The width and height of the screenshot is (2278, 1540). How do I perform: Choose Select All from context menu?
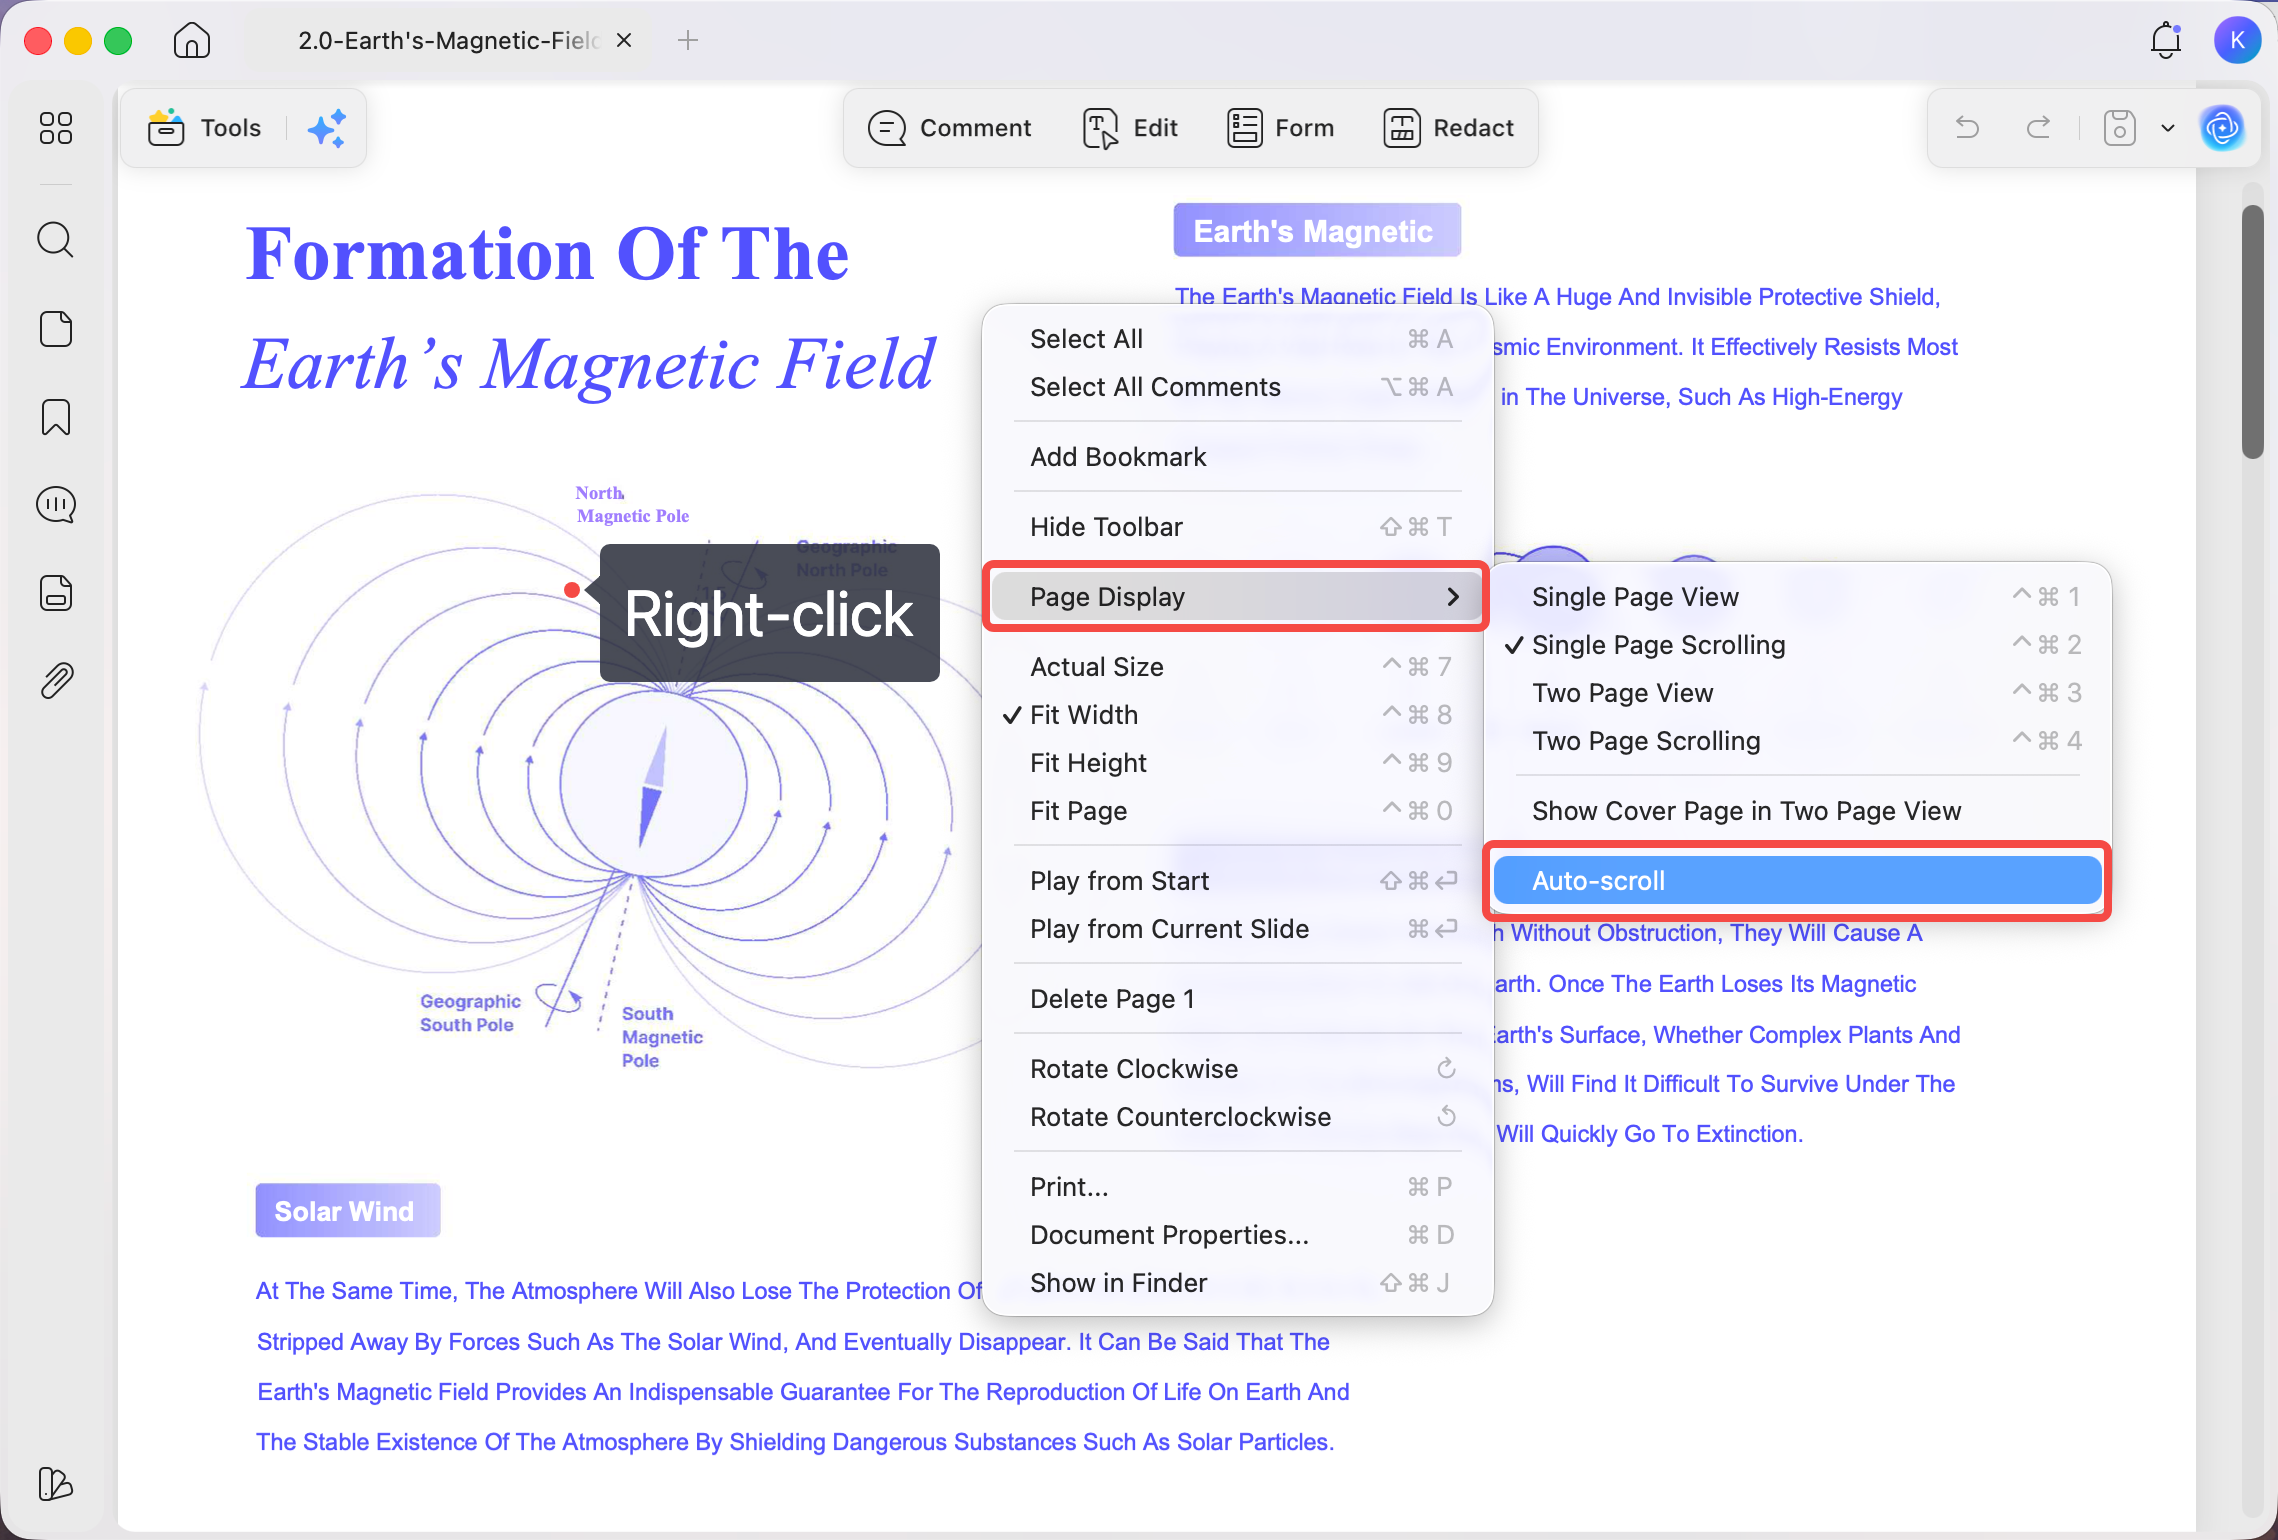click(1238, 339)
